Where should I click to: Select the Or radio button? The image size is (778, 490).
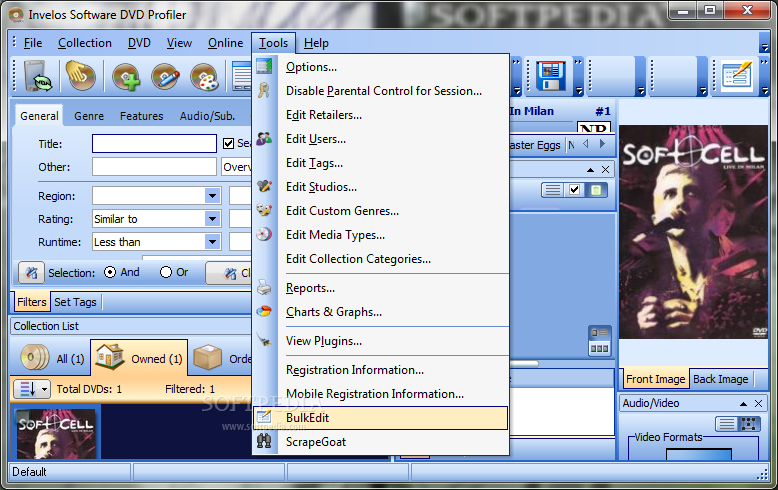(166, 272)
